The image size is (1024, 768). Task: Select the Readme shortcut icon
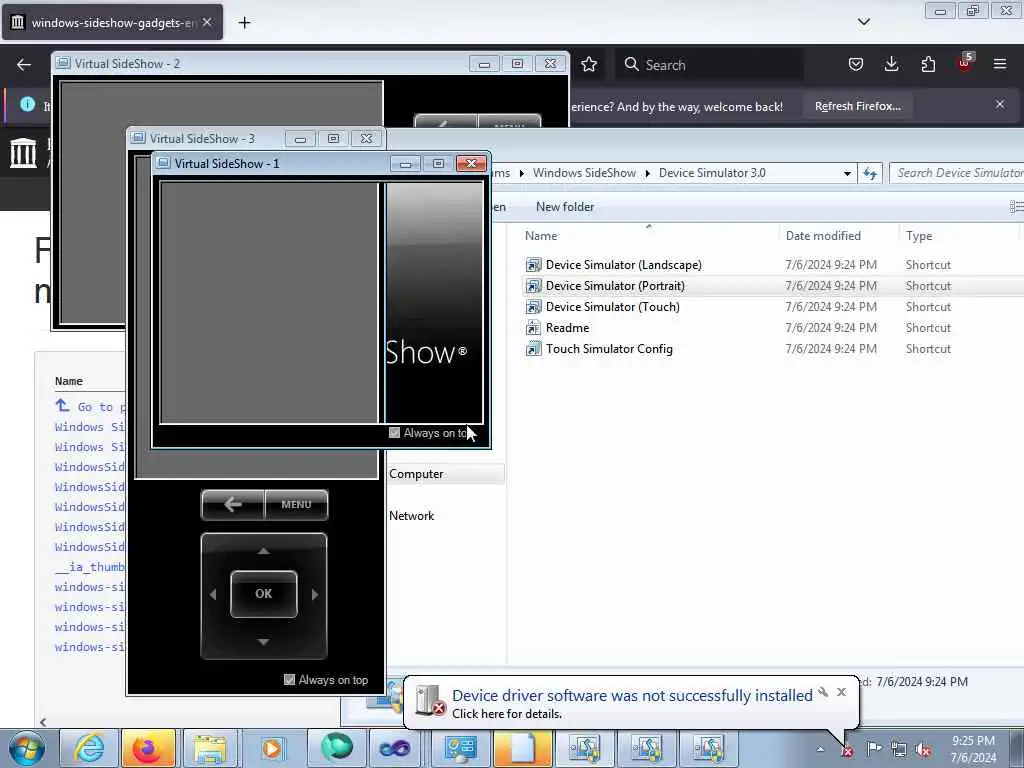coord(534,328)
